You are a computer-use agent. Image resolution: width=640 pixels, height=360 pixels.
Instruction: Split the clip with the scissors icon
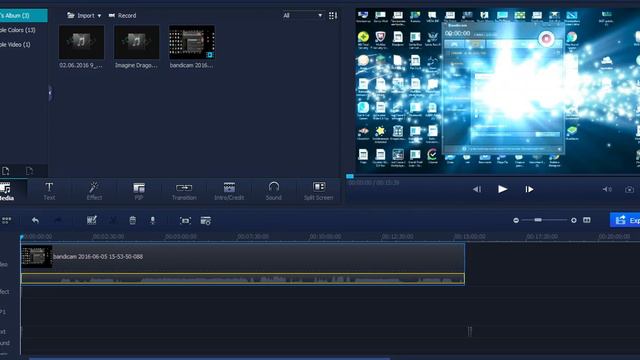[113, 220]
